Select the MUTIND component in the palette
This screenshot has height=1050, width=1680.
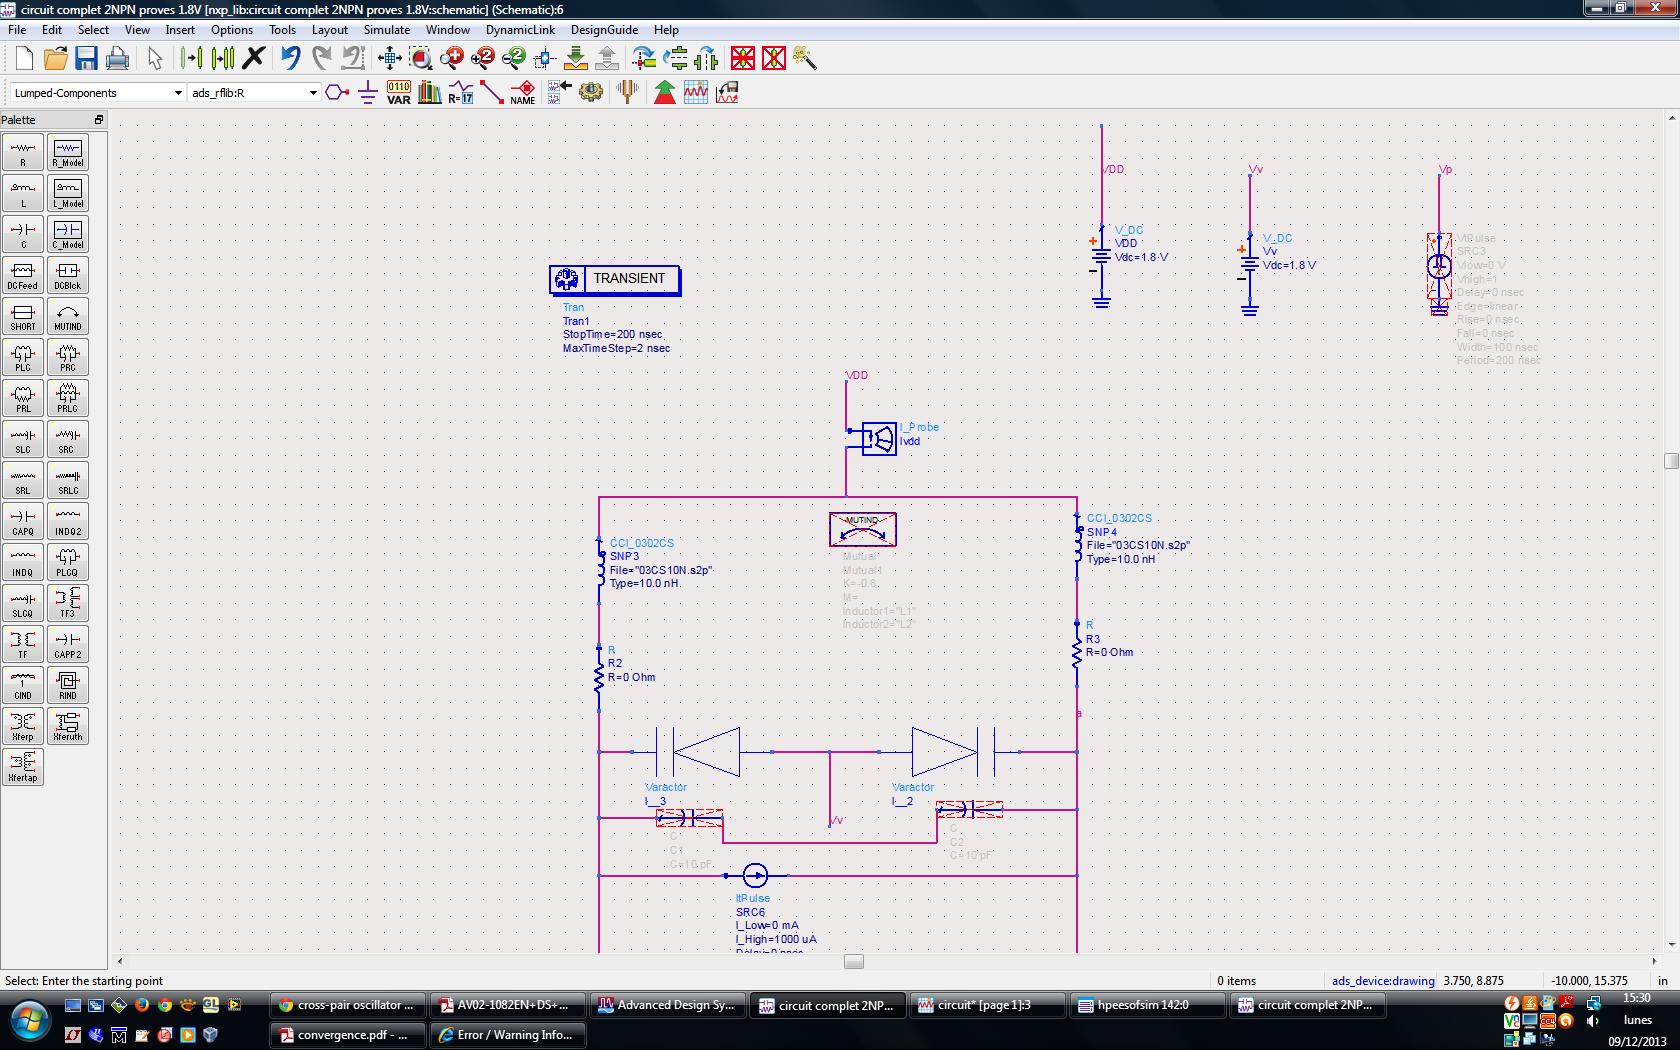(67, 316)
